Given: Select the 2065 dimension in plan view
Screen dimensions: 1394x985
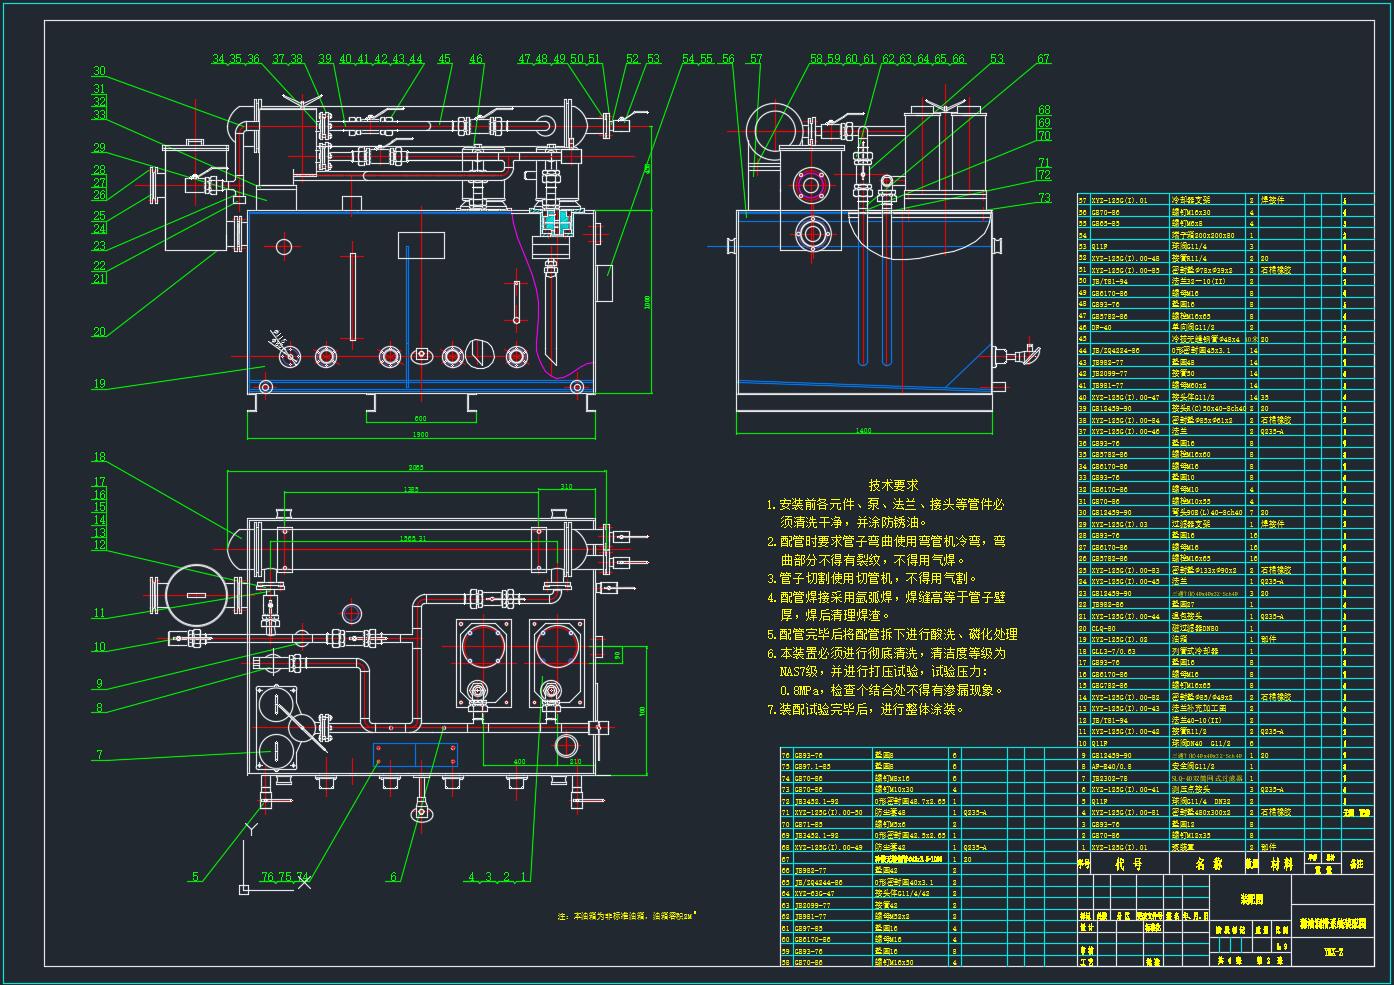Looking at the screenshot, I should pos(412,468).
